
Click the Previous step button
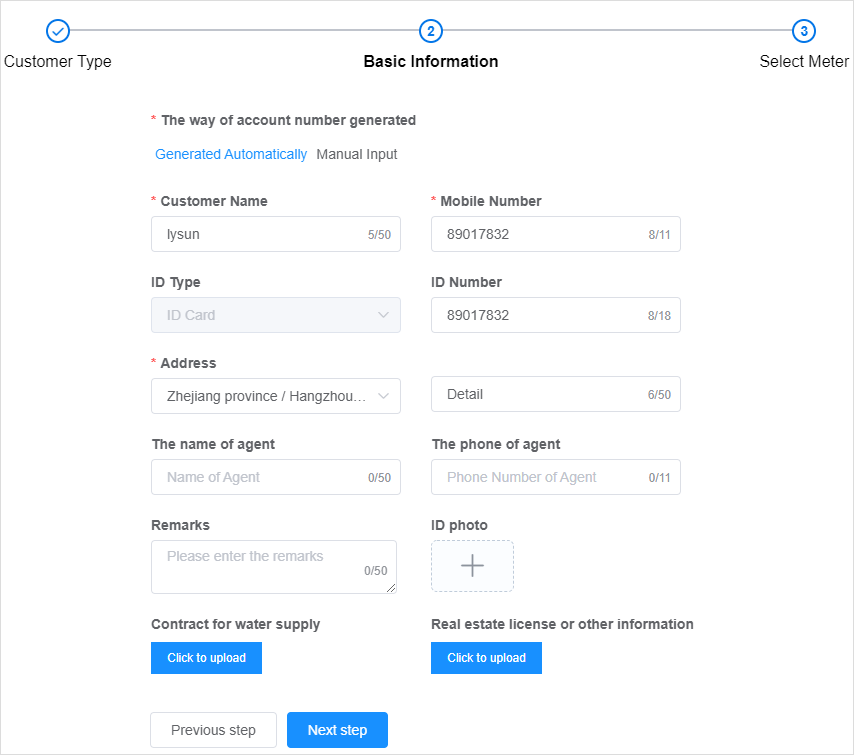click(x=214, y=730)
